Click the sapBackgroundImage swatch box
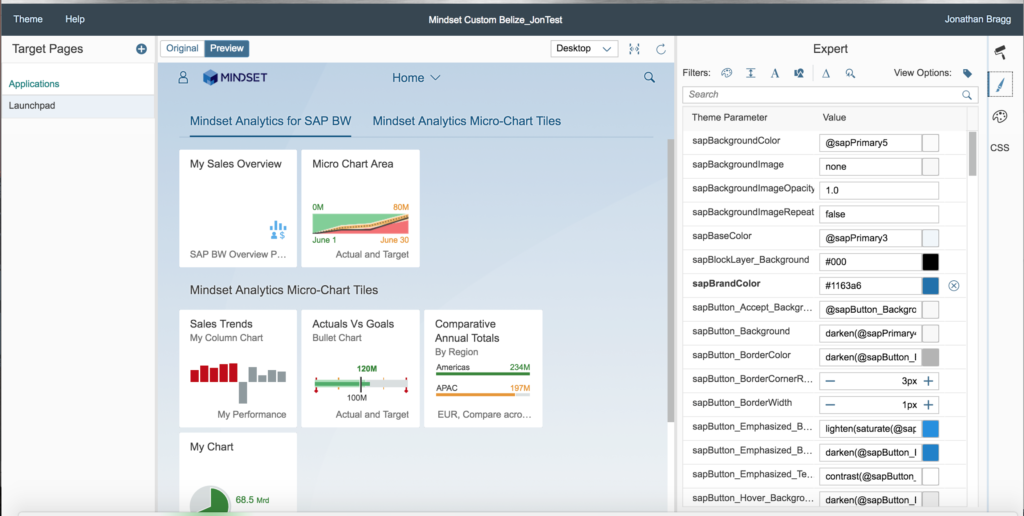Screen dimensions: 1024x516 (x=930, y=167)
